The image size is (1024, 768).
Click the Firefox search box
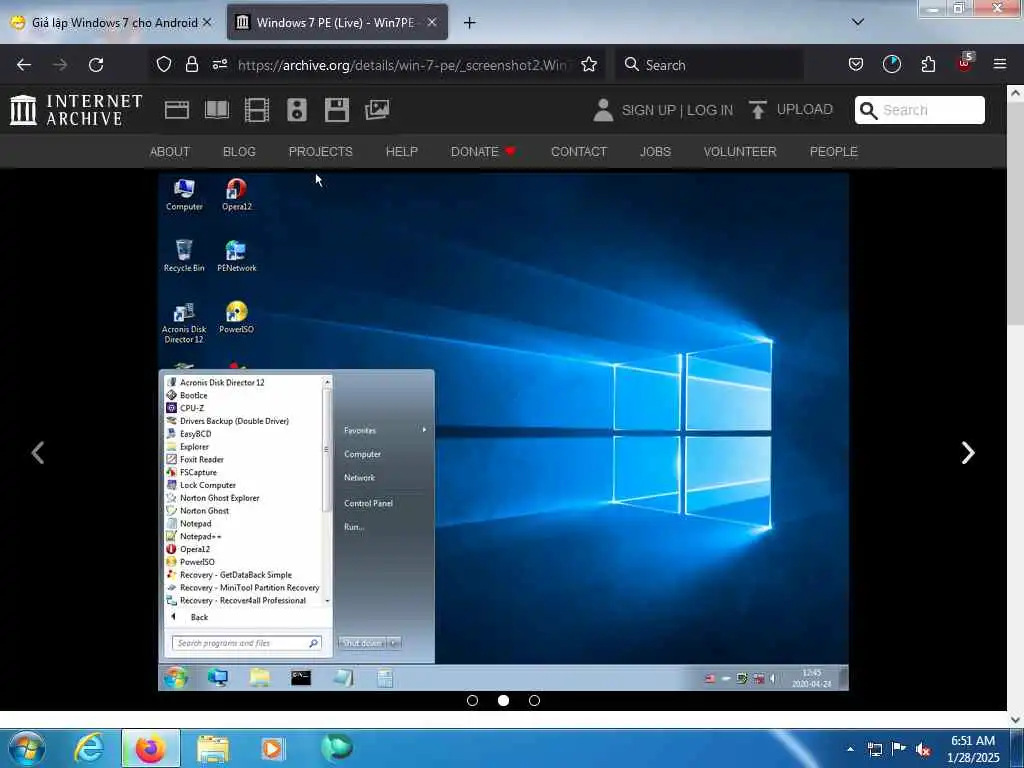click(x=711, y=65)
